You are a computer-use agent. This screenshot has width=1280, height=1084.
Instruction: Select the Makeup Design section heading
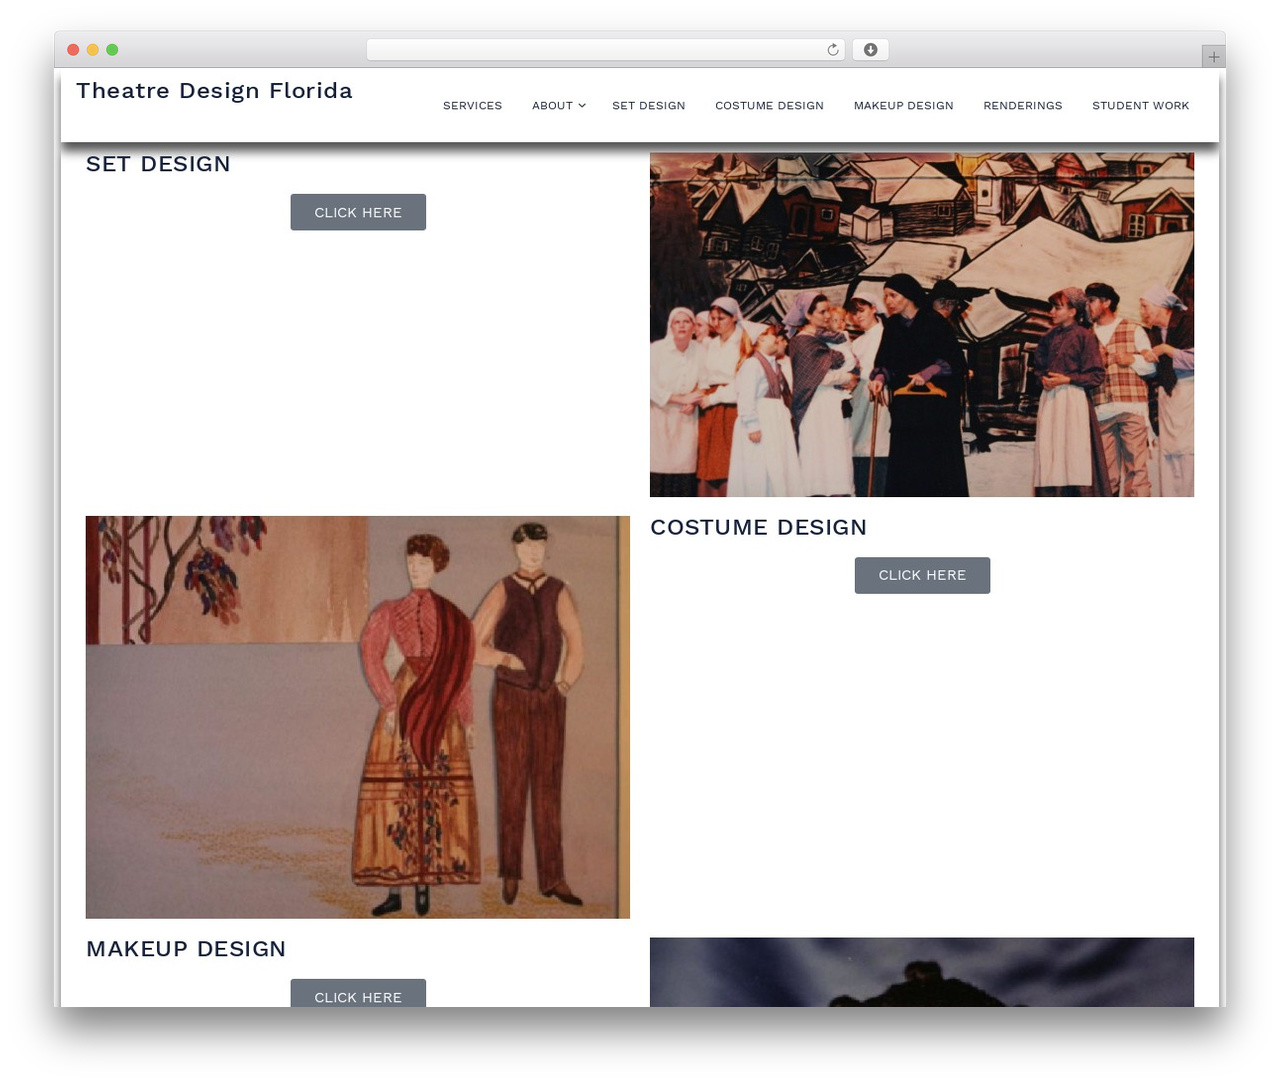[x=186, y=949]
